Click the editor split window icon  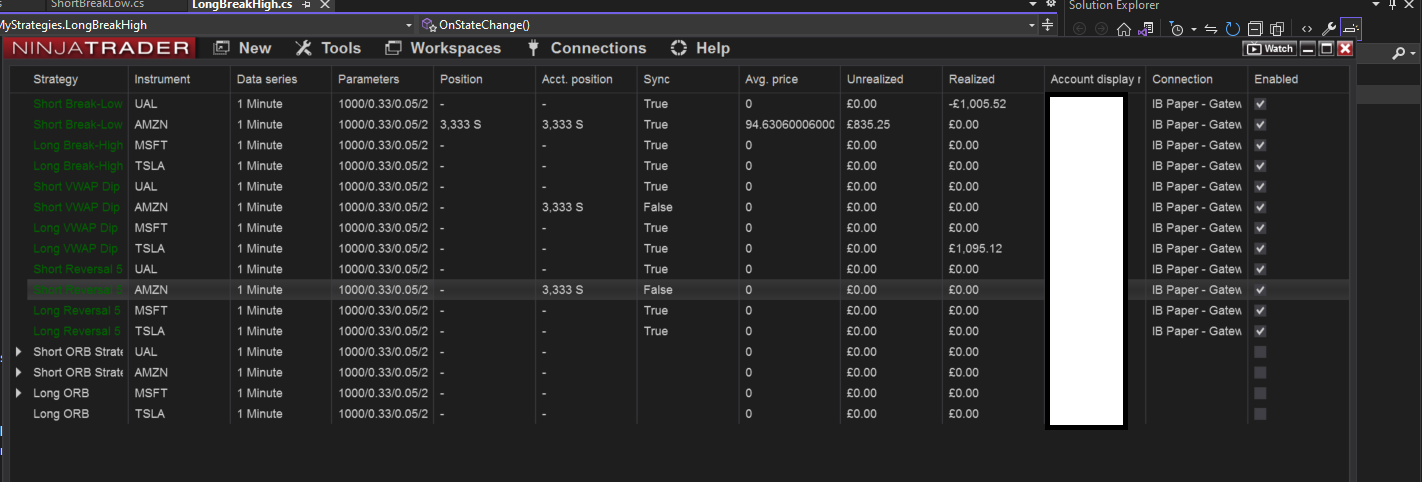pyautogui.click(x=1047, y=25)
